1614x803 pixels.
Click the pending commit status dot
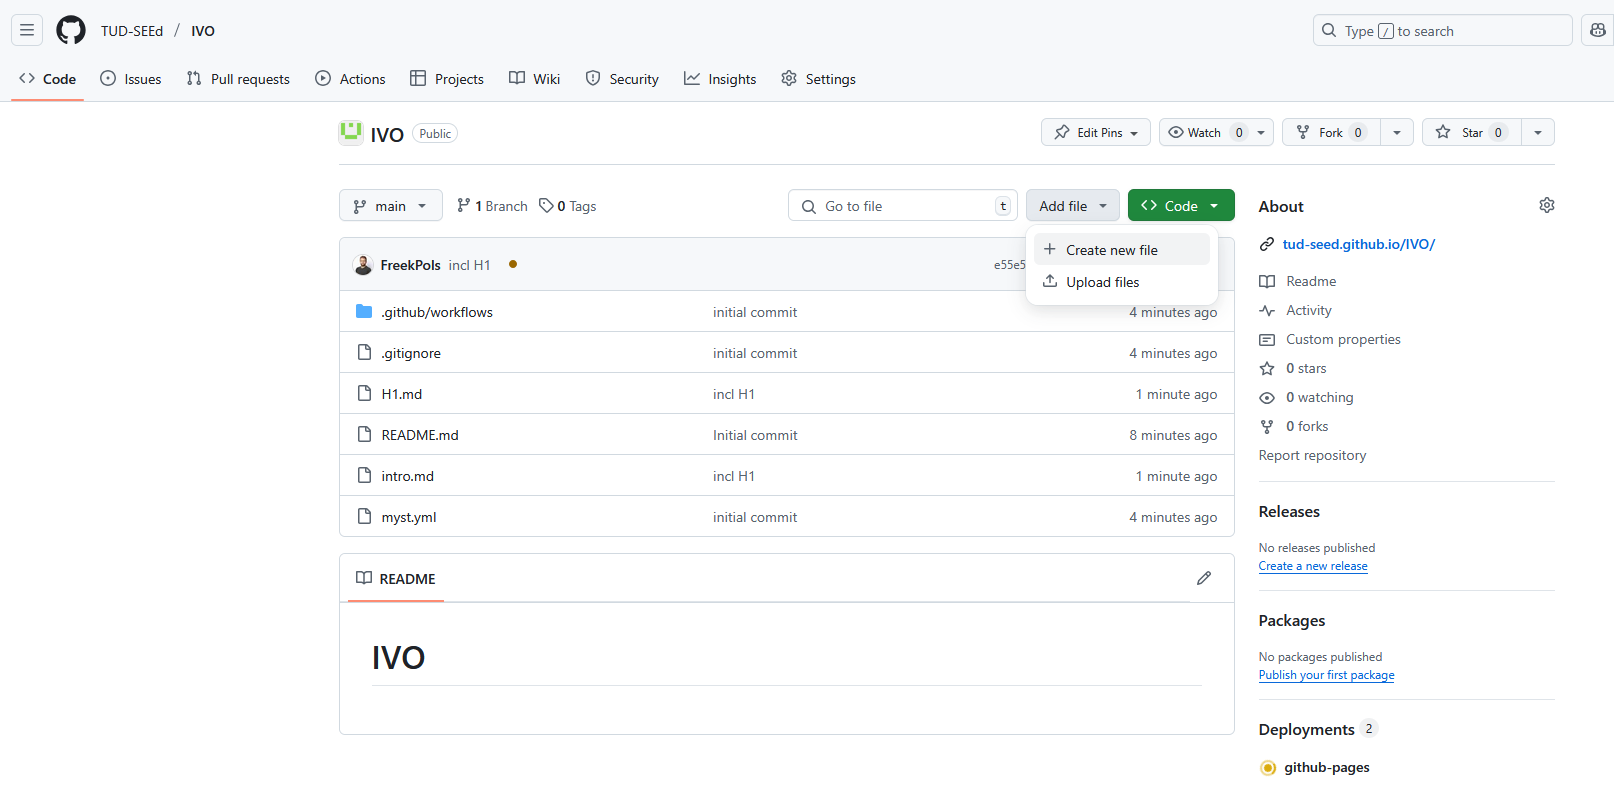coord(513,264)
